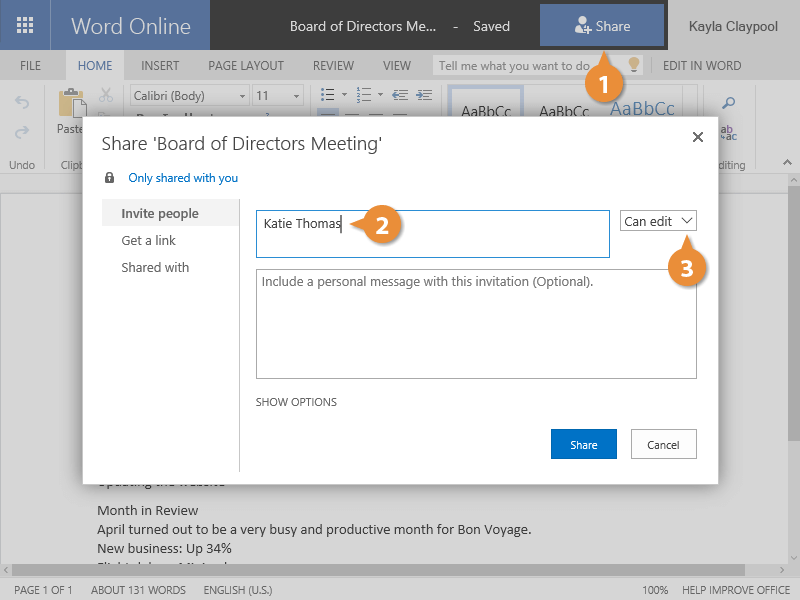Click the blue Share button in dialog
The width and height of the screenshot is (800, 600).
(x=583, y=445)
